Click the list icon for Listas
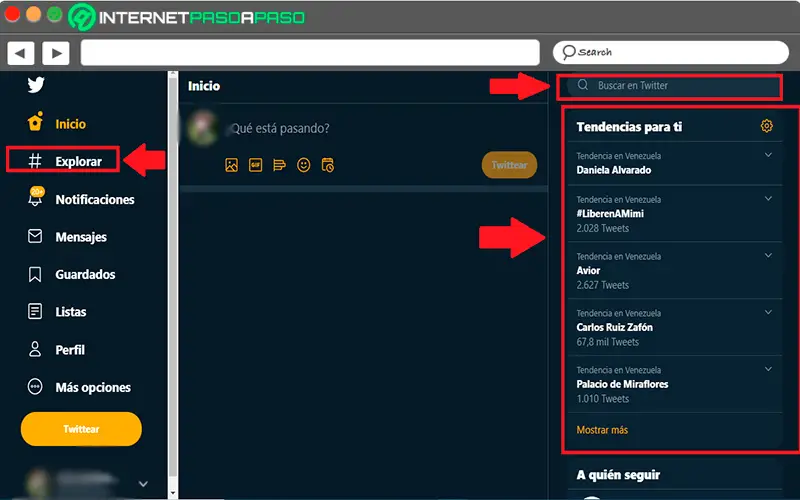 coord(35,311)
